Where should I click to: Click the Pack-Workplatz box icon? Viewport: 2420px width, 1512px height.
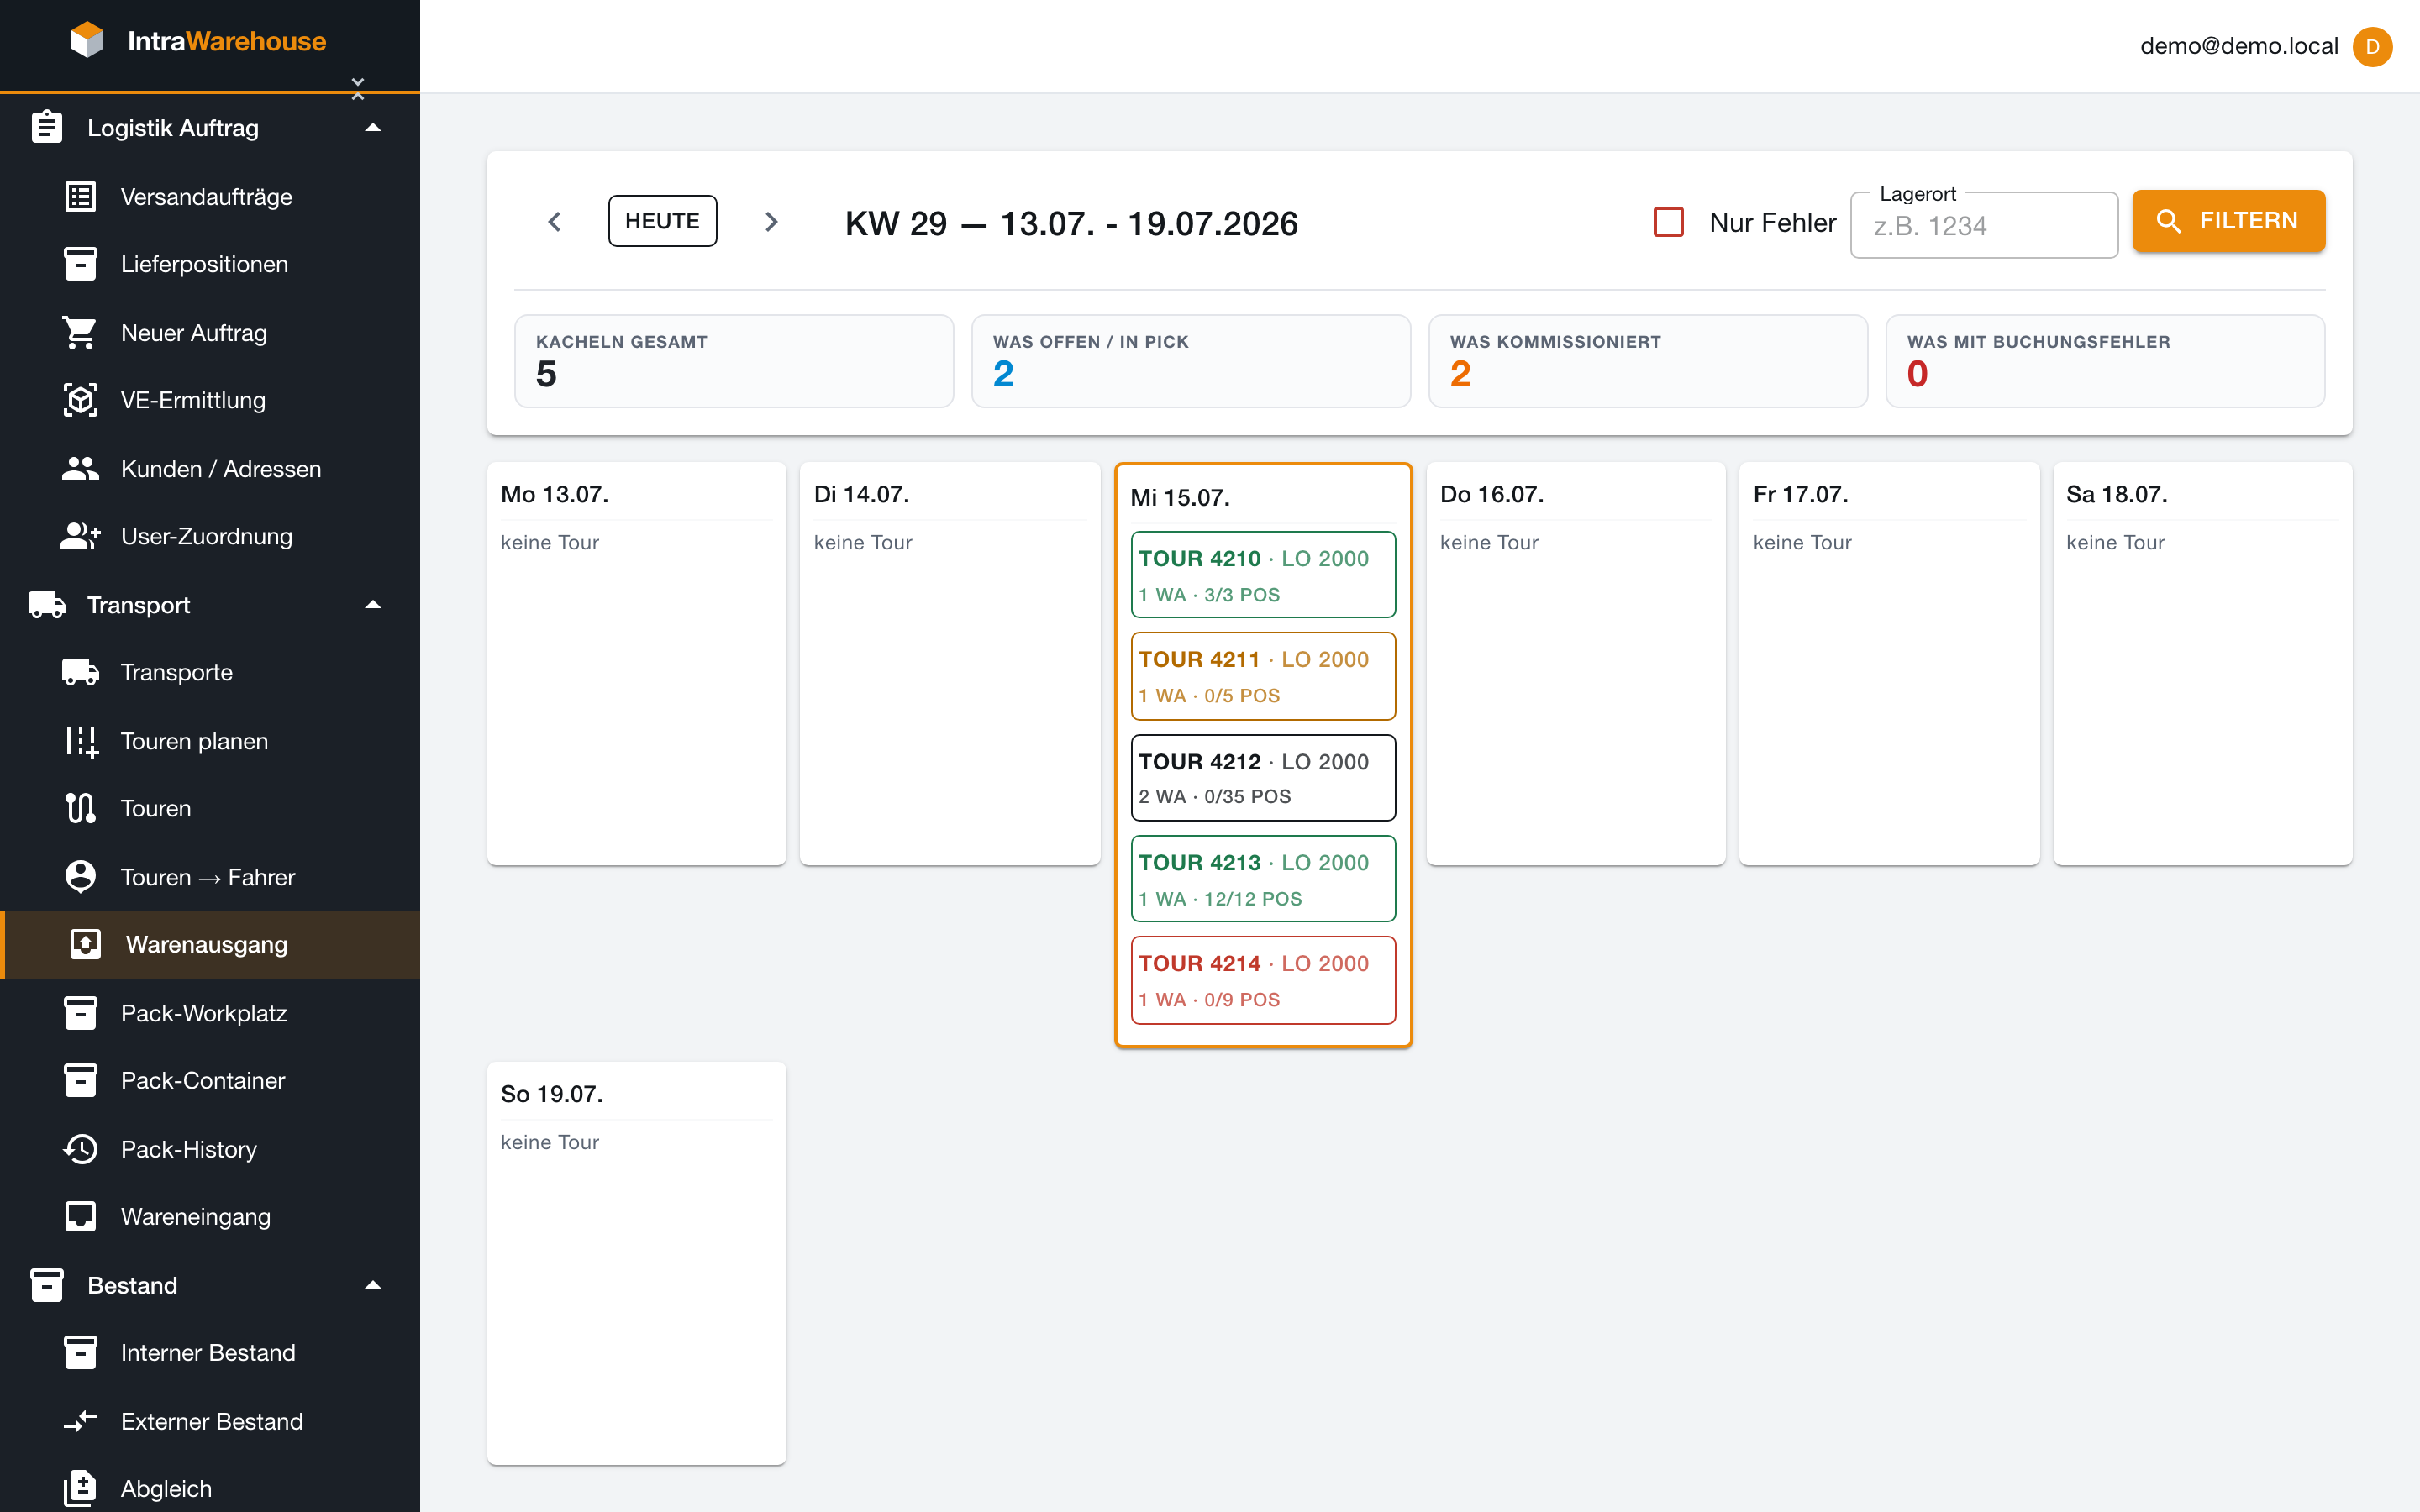click(x=80, y=1013)
